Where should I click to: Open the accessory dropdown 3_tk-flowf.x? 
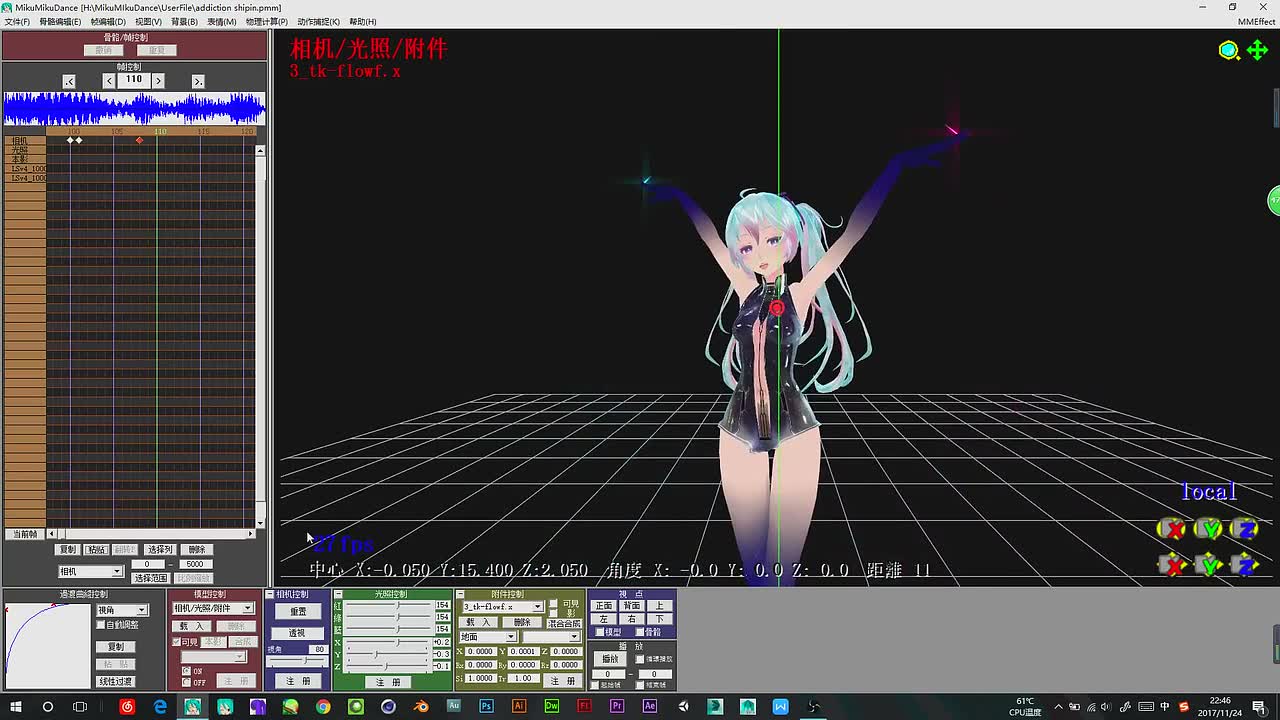pos(503,607)
